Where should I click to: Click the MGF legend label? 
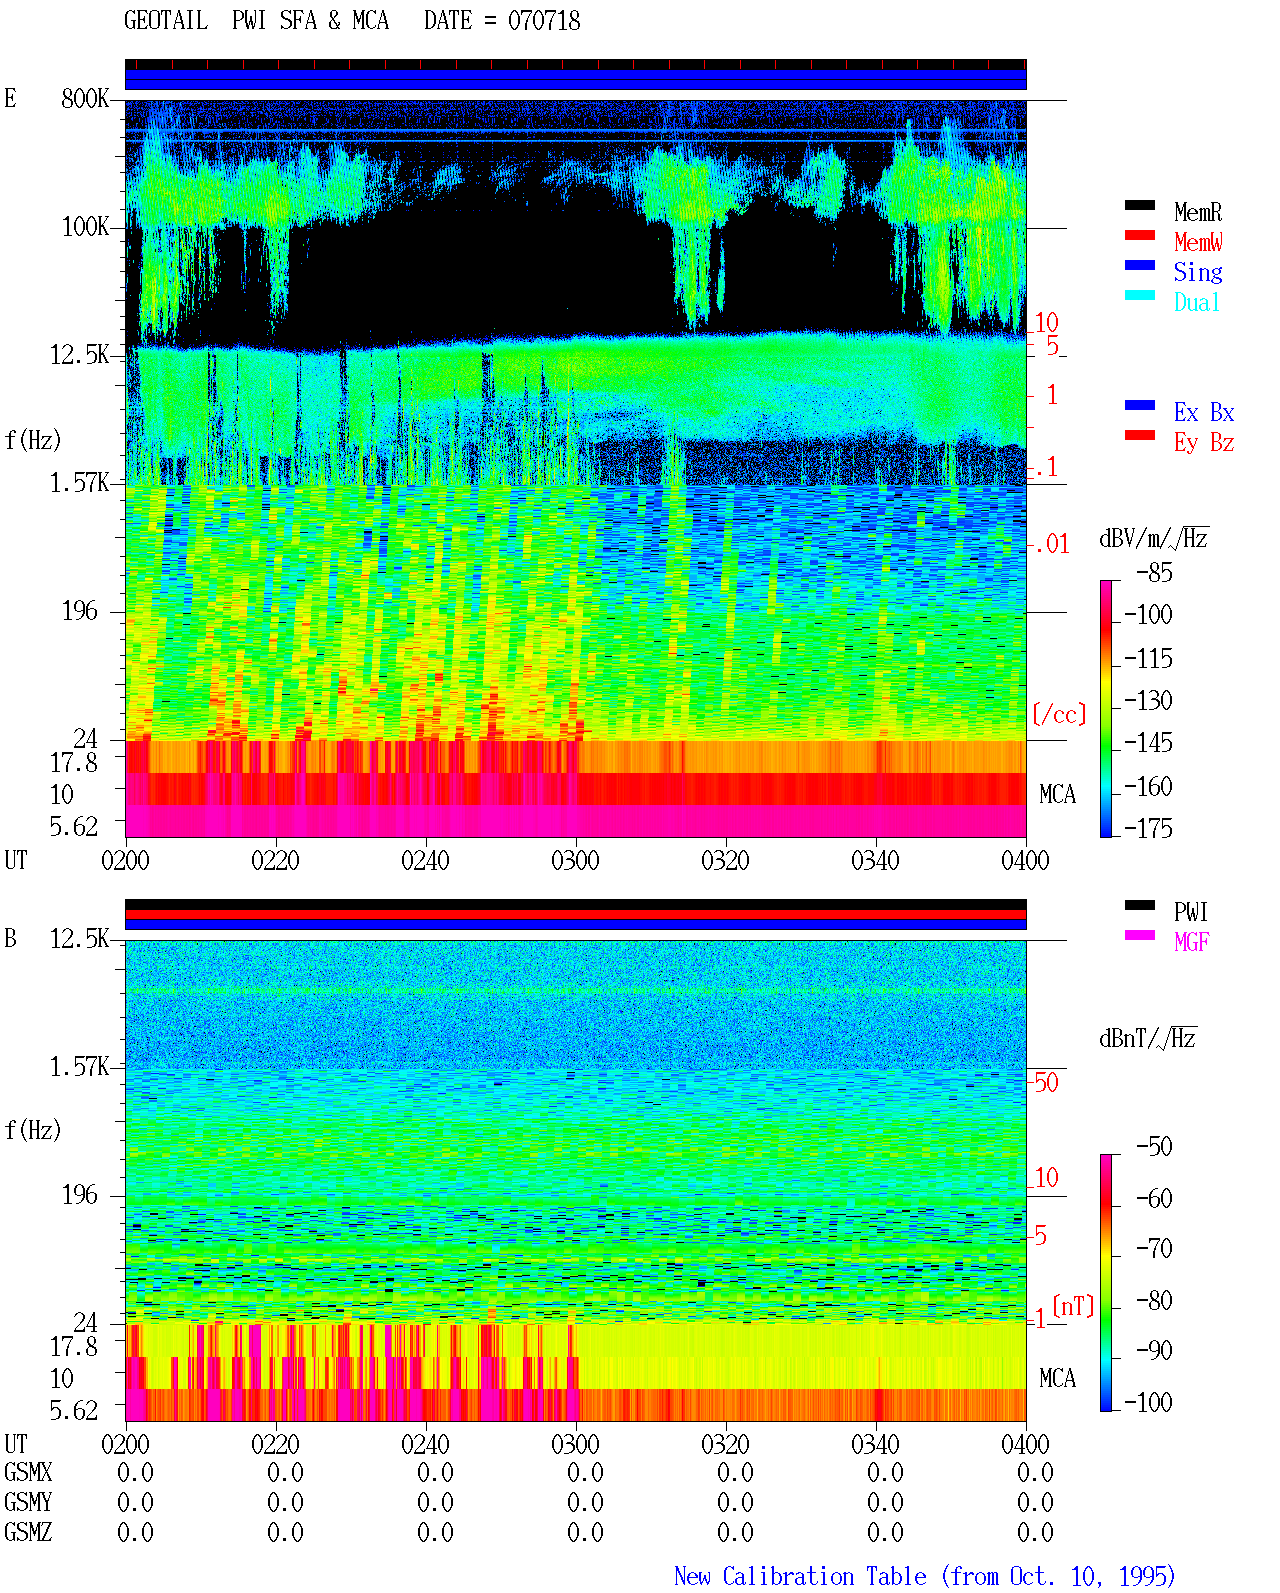point(1191,942)
